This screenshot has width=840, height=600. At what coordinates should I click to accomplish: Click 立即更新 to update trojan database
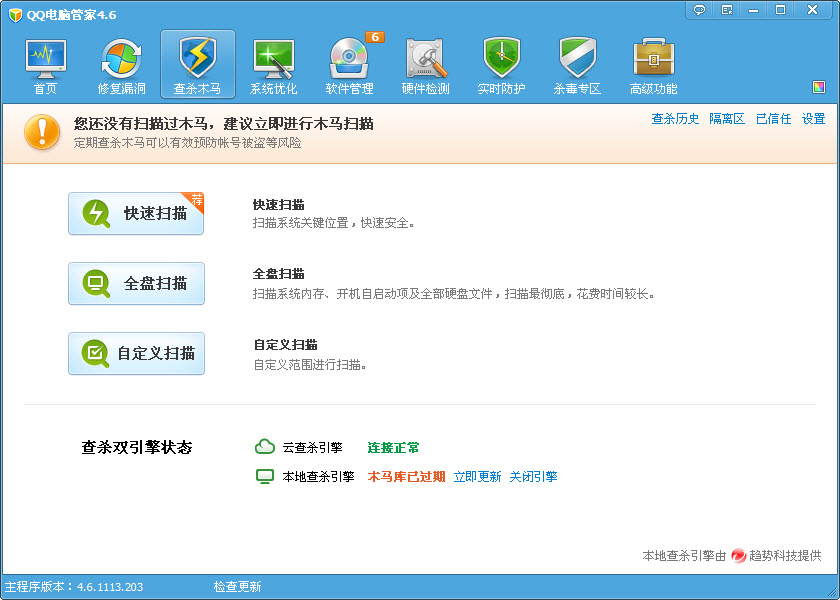pyautogui.click(x=477, y=477)
